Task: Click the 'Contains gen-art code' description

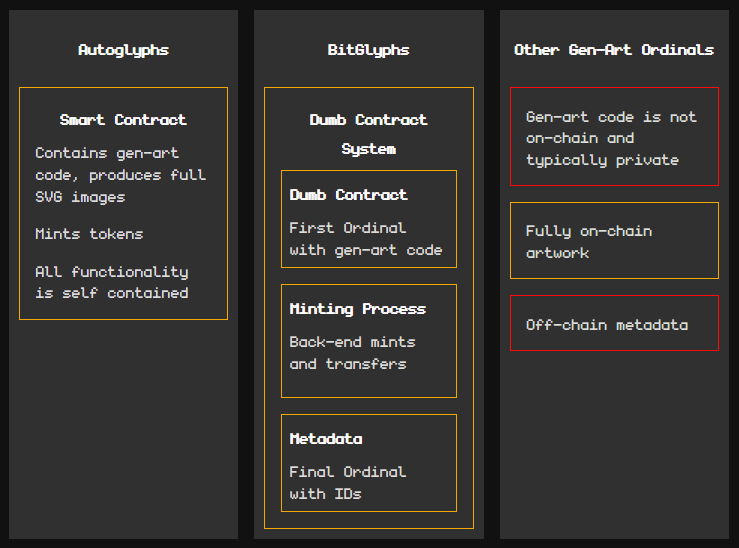Action: point(120,175)
